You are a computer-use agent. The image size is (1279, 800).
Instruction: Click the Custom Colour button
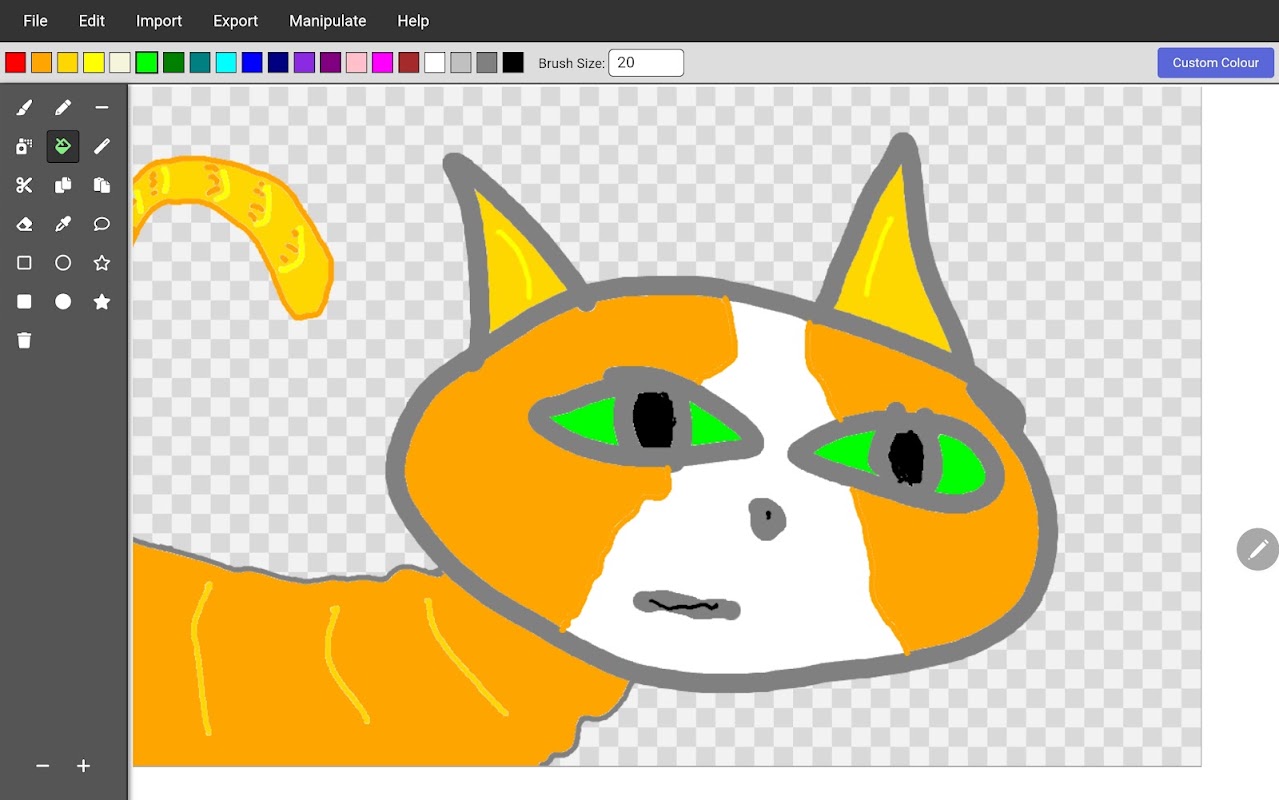coord(1215,62)
